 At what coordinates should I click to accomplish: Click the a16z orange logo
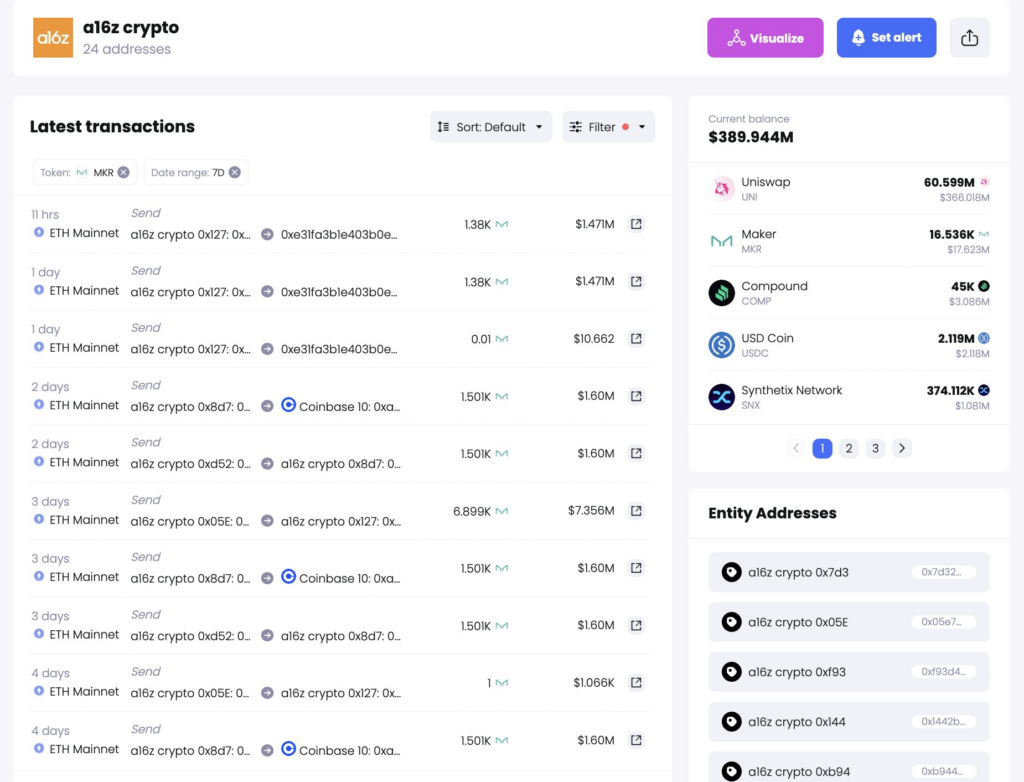[53, 38]
